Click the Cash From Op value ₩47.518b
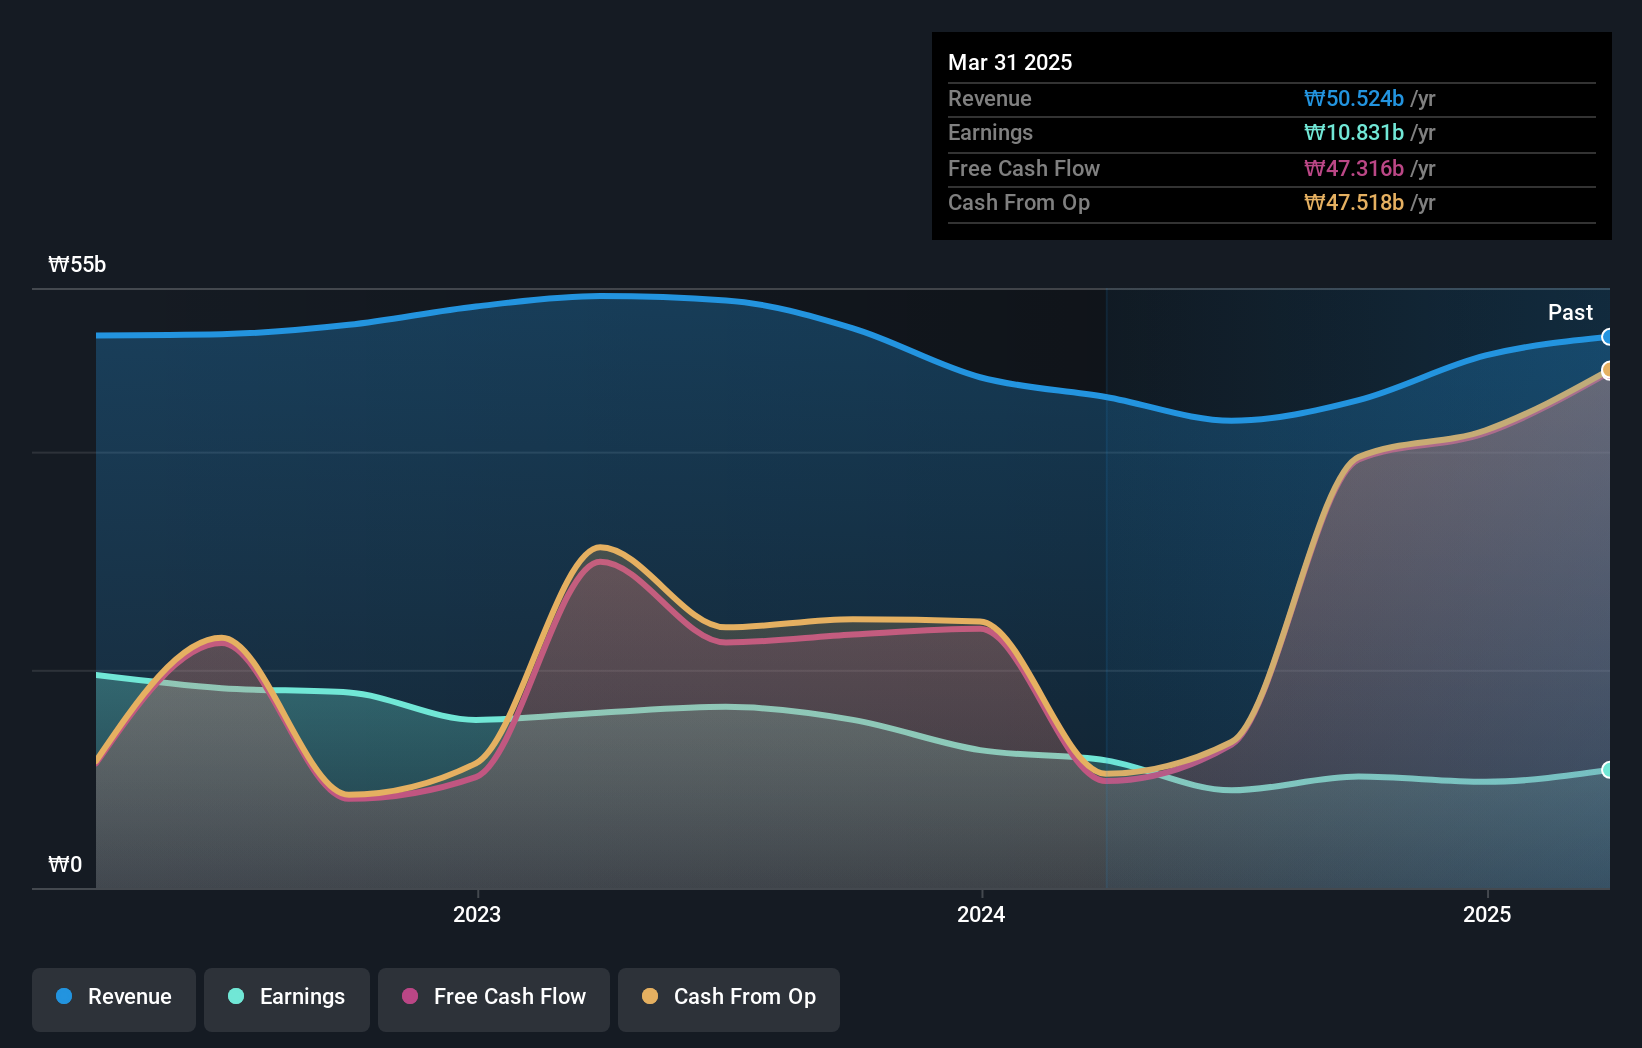Viewport: 1642px width, 1048px height. coord(1354,202)
